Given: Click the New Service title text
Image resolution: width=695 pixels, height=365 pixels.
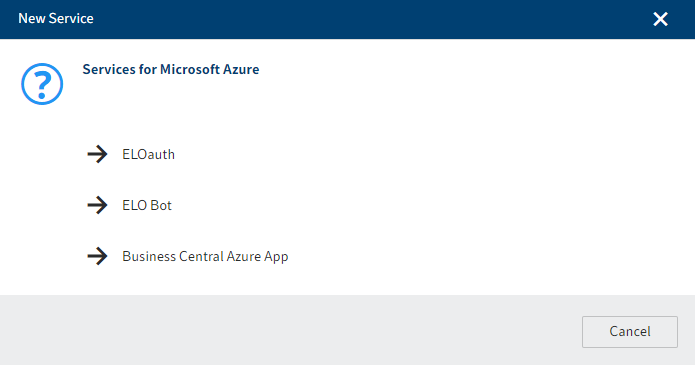Looking at the screenshot, I should [56, 18].
